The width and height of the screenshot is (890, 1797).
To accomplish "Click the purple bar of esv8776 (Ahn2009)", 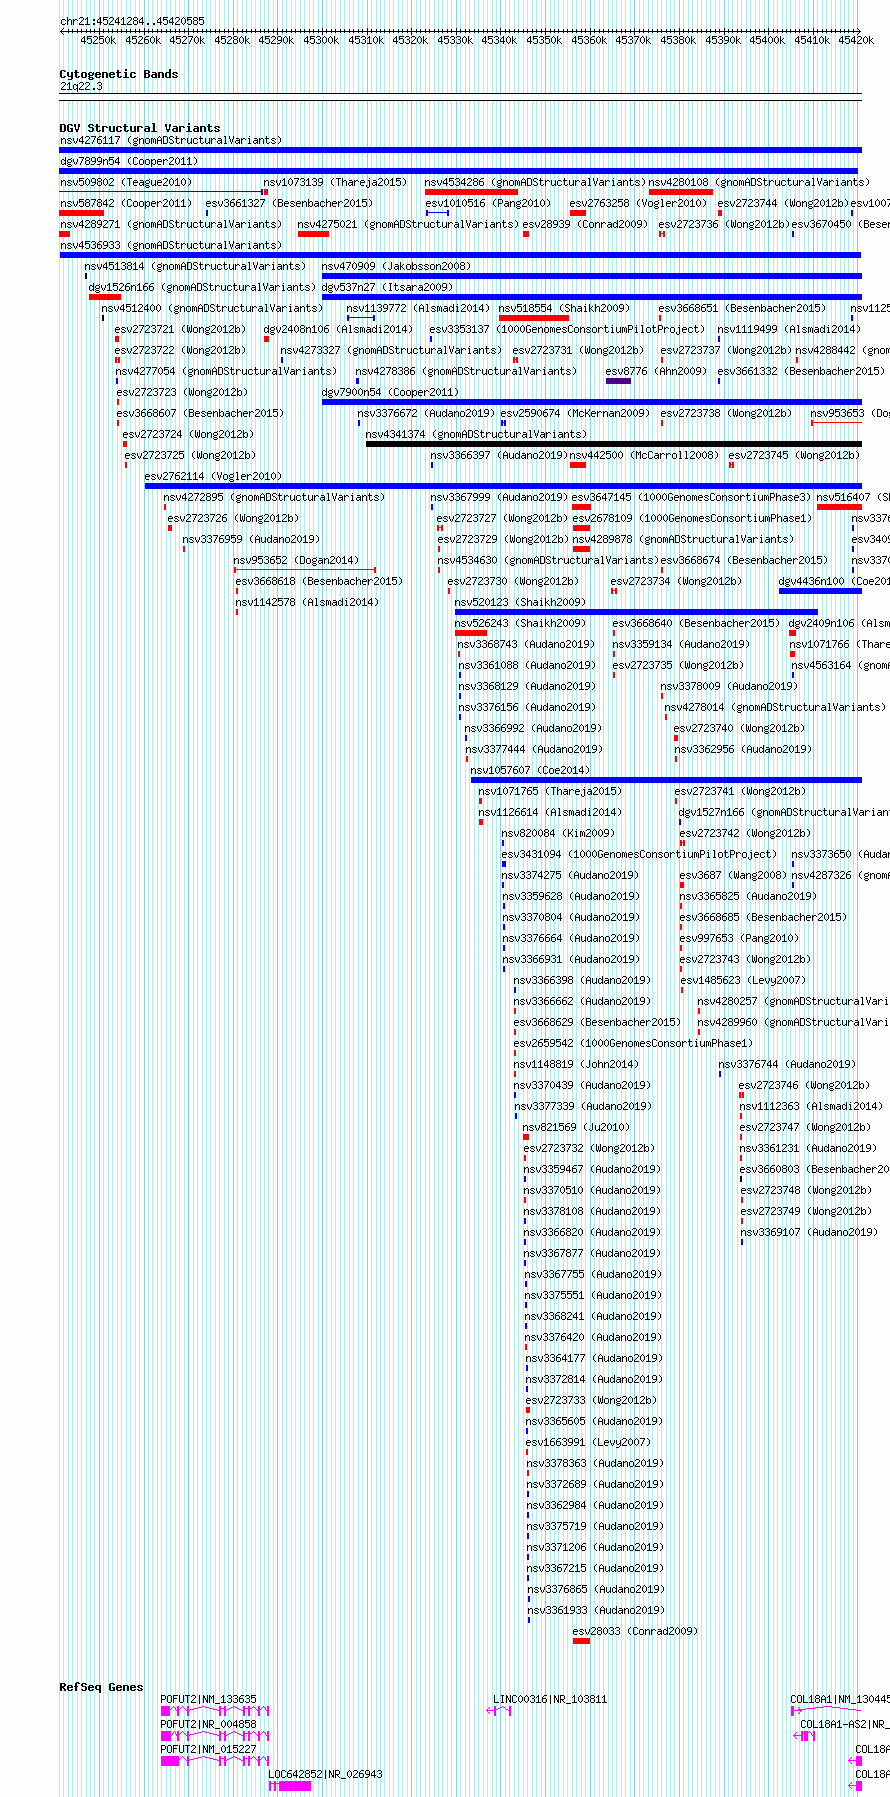I will (x=618, y=380).
